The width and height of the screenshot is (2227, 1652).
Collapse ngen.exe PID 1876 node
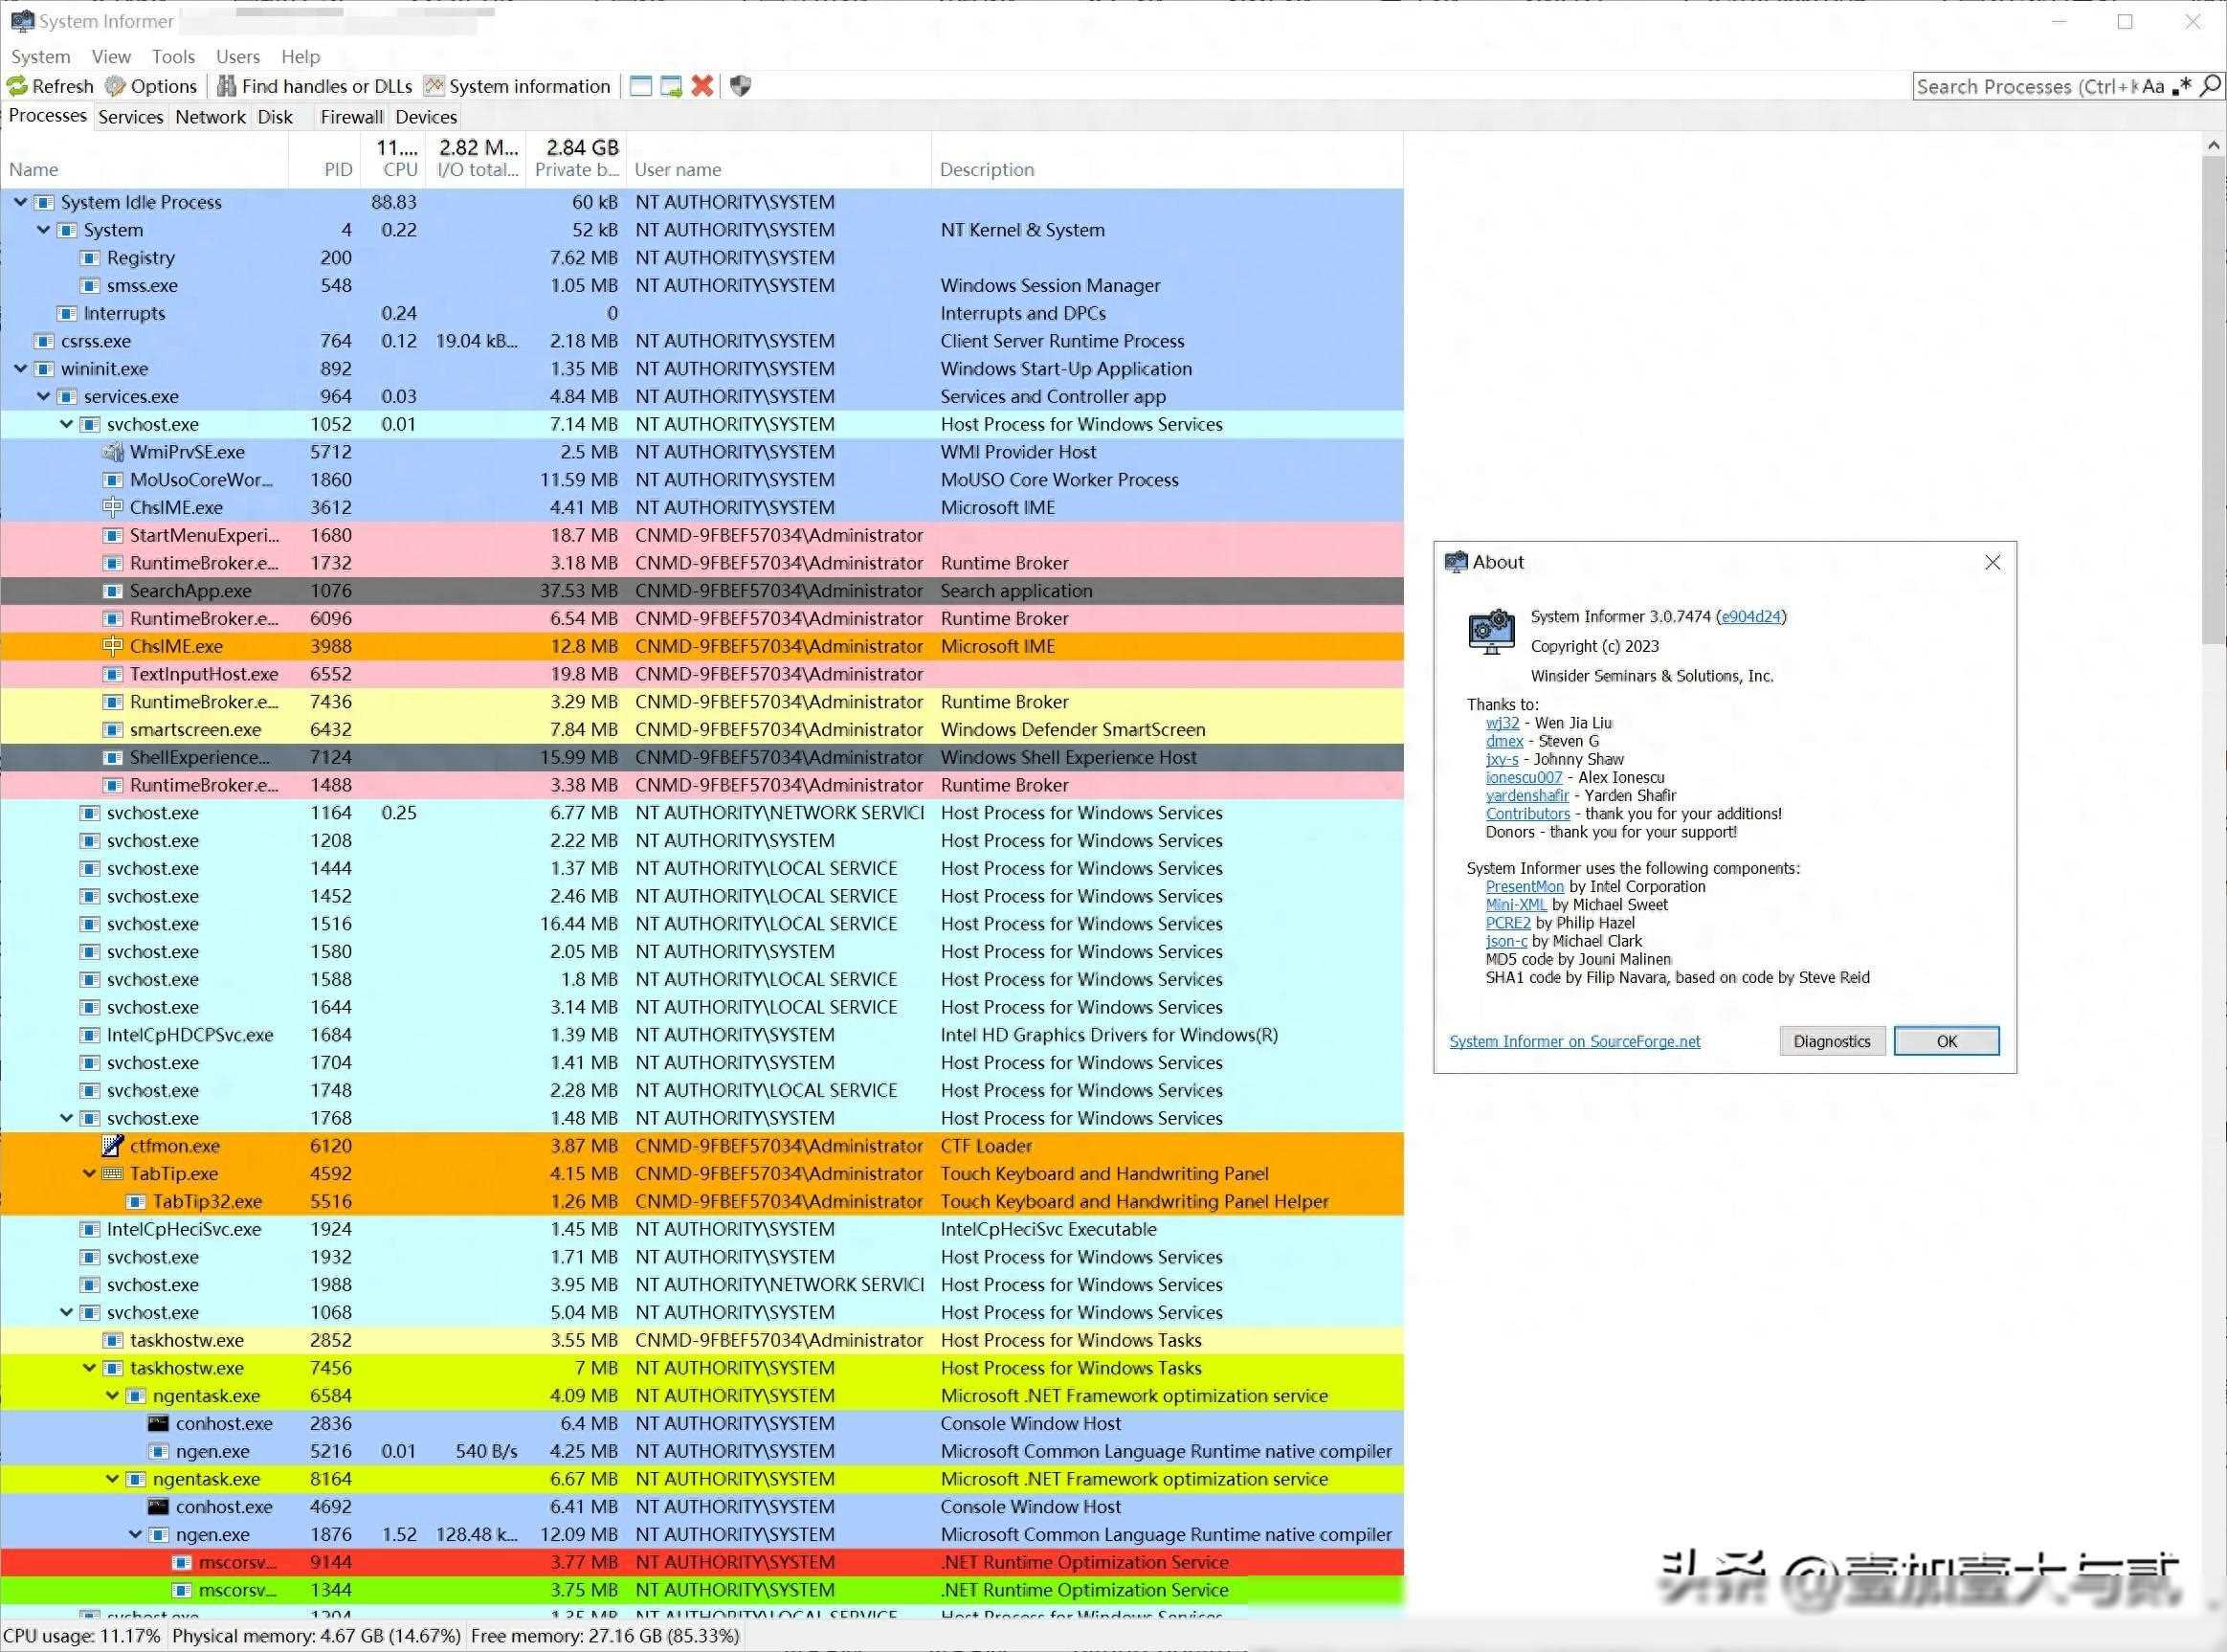(x=135, y=1534)
